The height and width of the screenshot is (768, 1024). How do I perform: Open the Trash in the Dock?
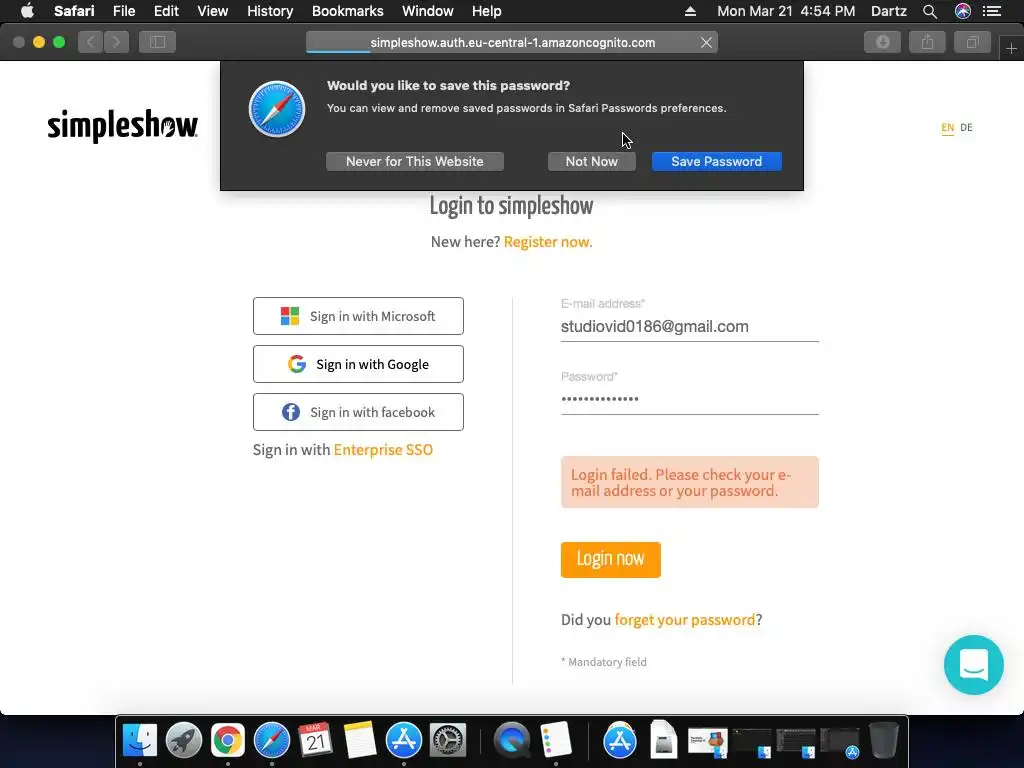(x=884, y=741)
